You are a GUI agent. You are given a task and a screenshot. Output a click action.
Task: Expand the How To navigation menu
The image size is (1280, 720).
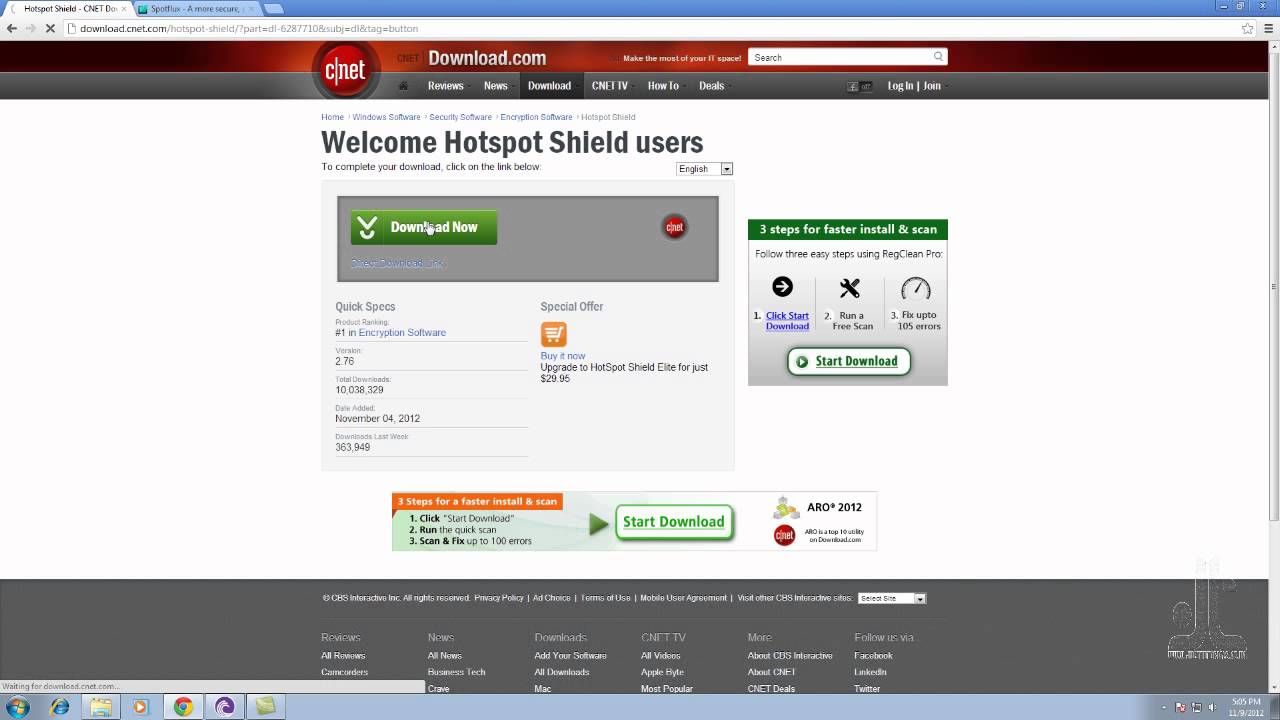tap(665, 86)
